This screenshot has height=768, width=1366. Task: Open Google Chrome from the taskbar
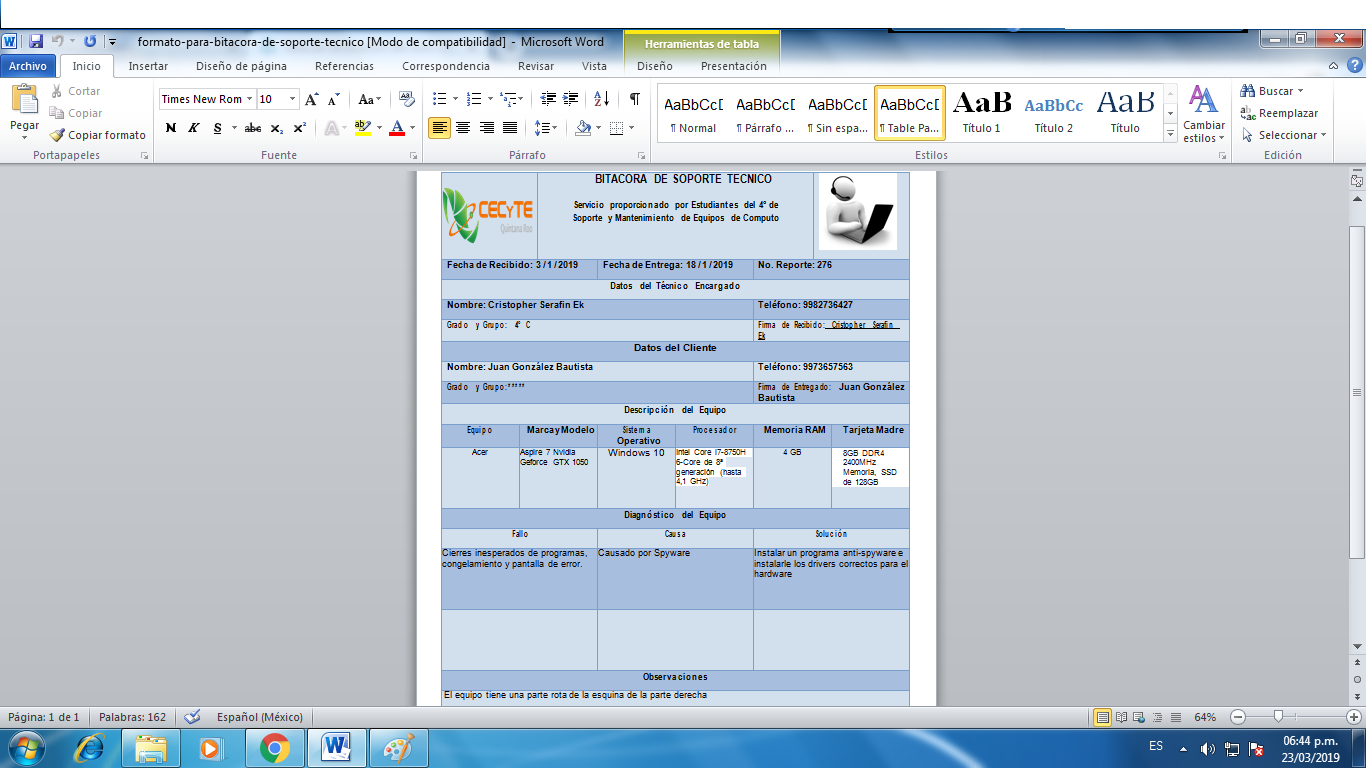tap(274, 747)
